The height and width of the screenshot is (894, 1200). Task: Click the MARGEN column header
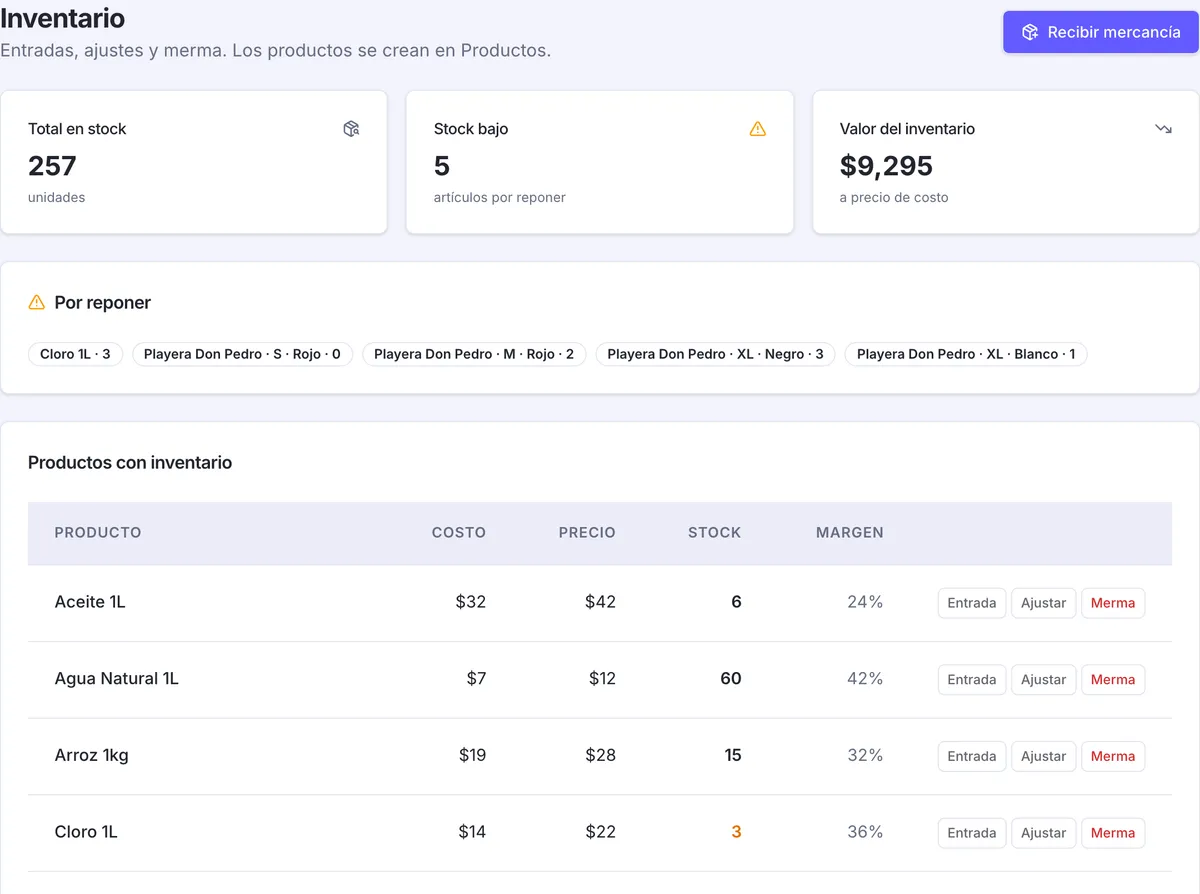(850, 533)
